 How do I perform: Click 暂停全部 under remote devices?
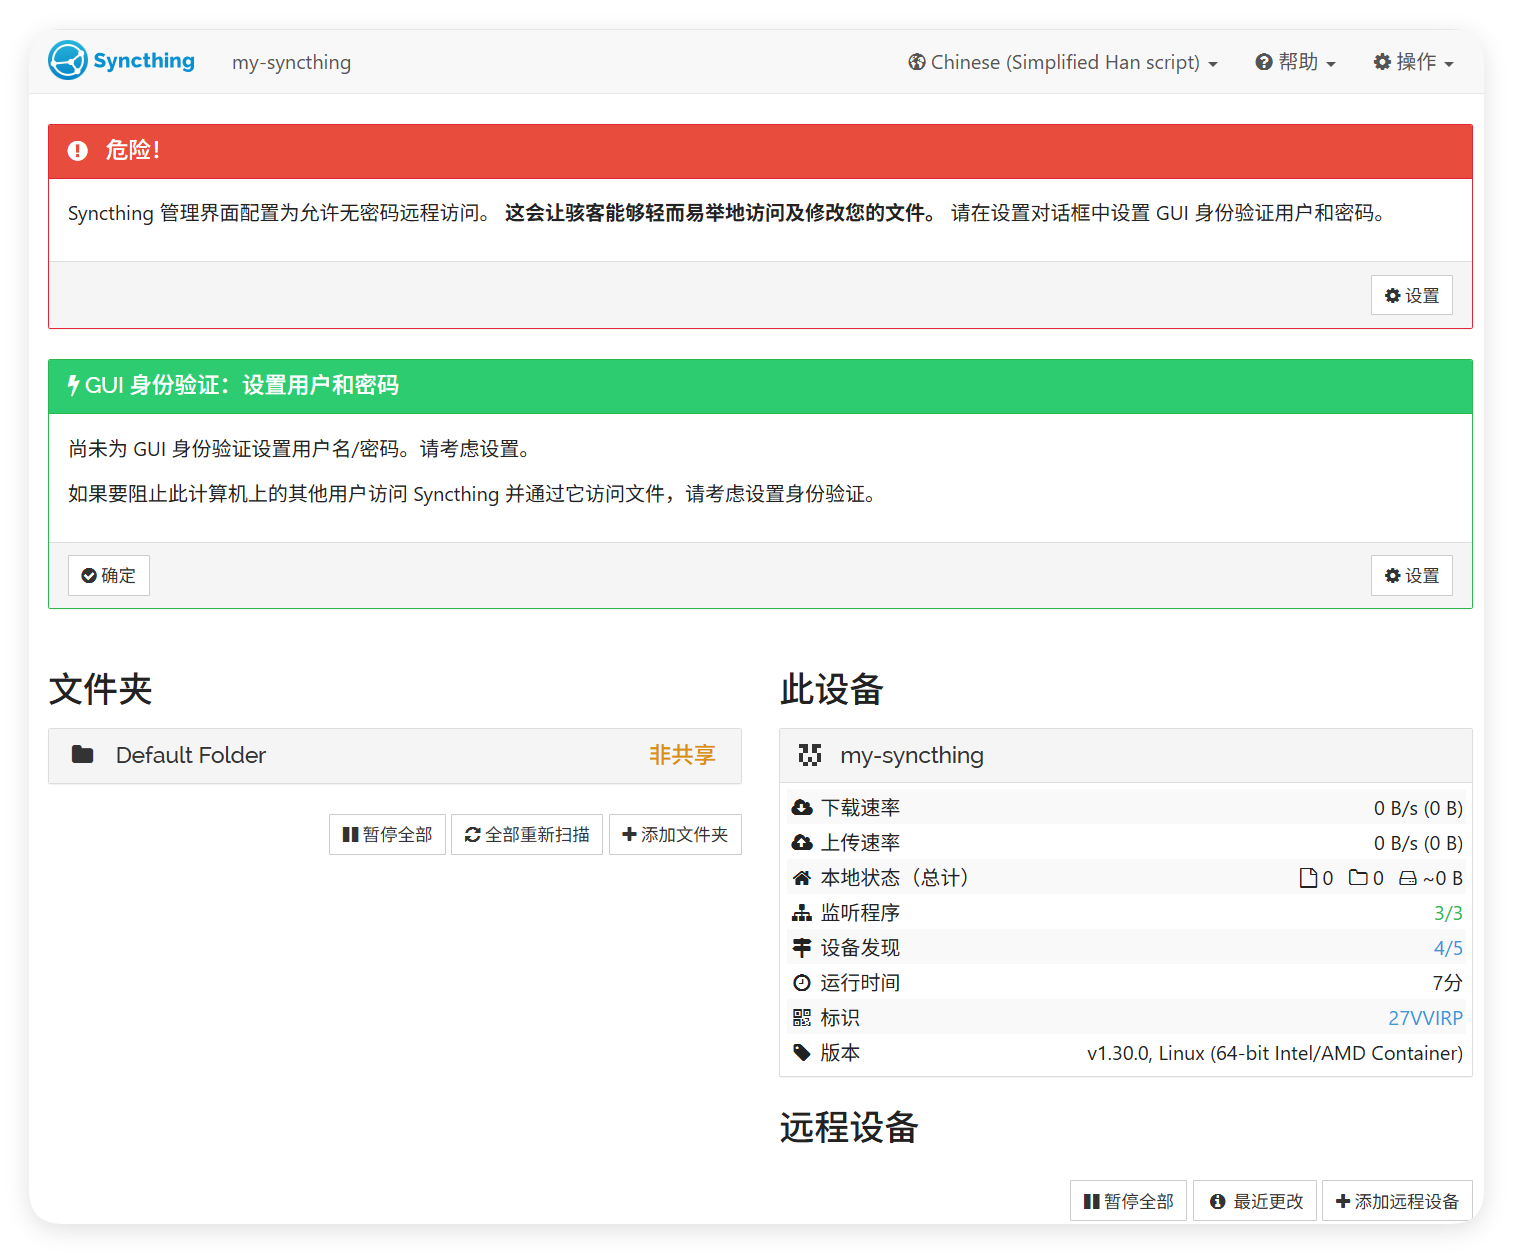pyautogui.click(x=1128, y=1201)
